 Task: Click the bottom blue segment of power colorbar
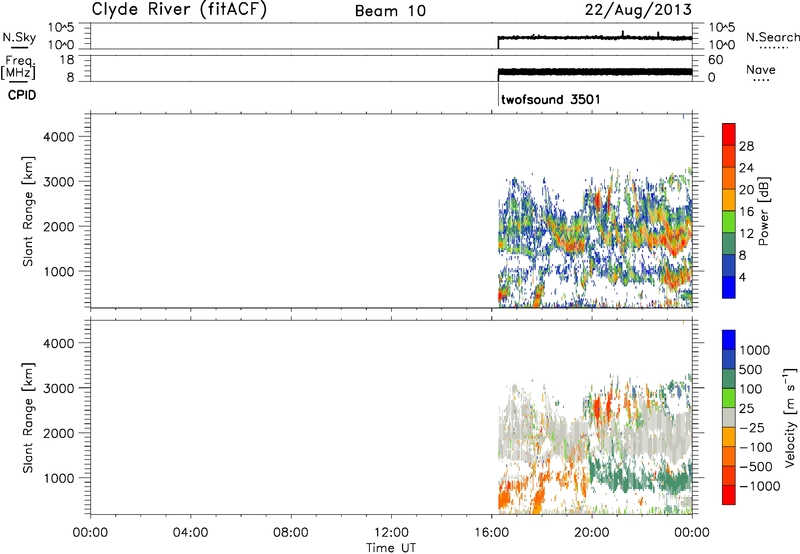729,287
